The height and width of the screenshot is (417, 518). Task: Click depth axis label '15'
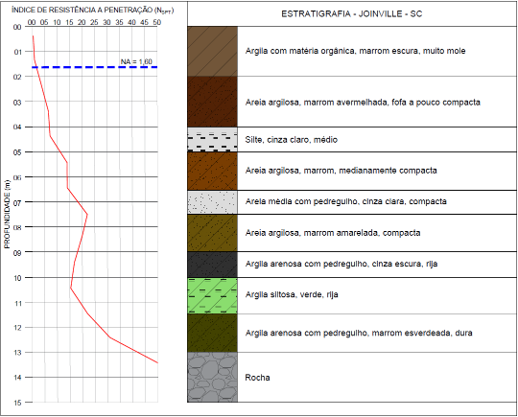[x=17, y=403]
